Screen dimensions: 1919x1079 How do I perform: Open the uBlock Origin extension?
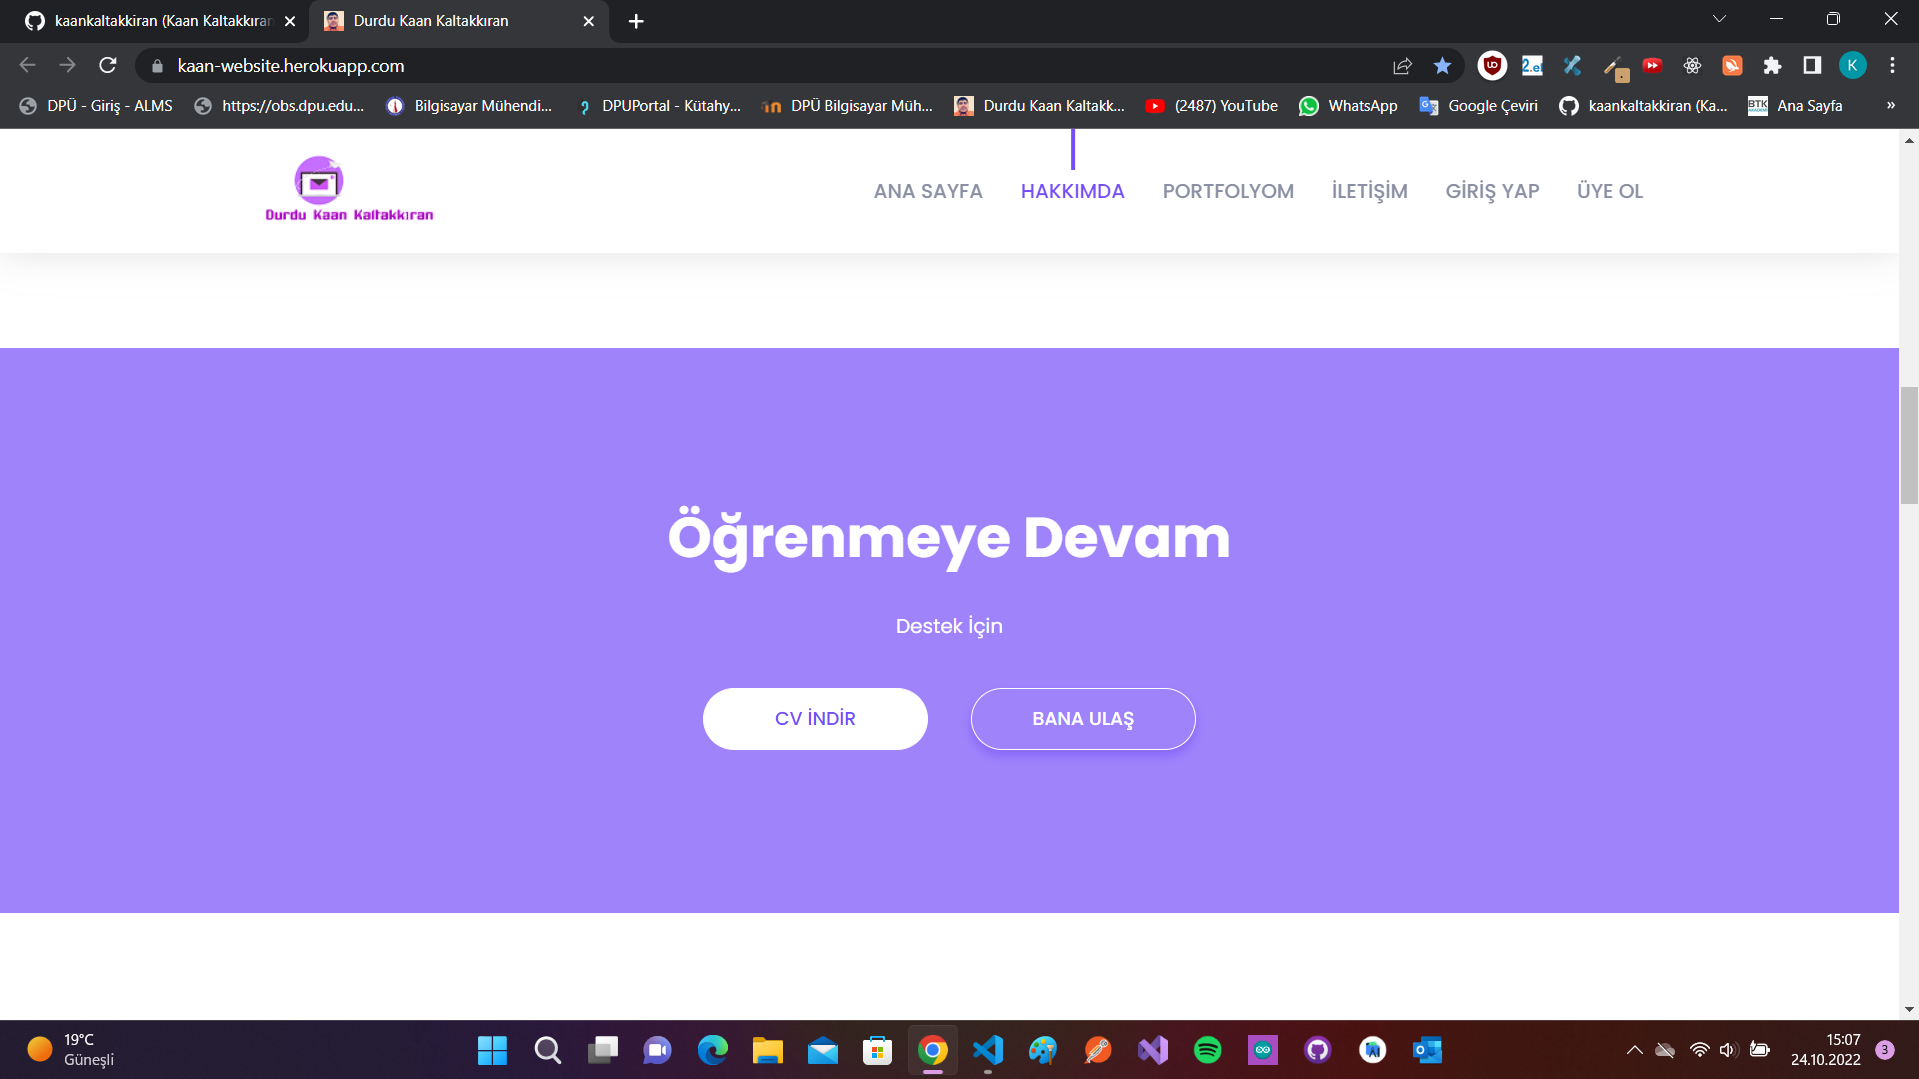coord(1491,66)
